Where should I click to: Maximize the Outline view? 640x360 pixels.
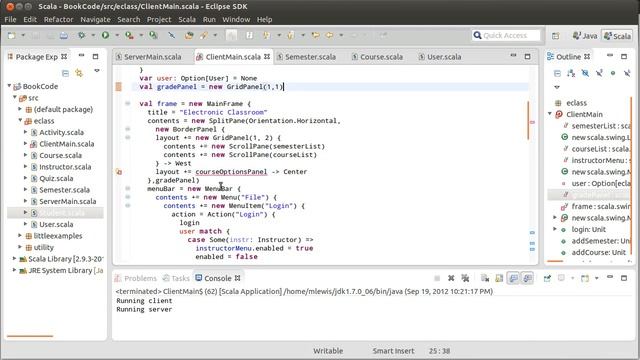(x=624, y=56)
